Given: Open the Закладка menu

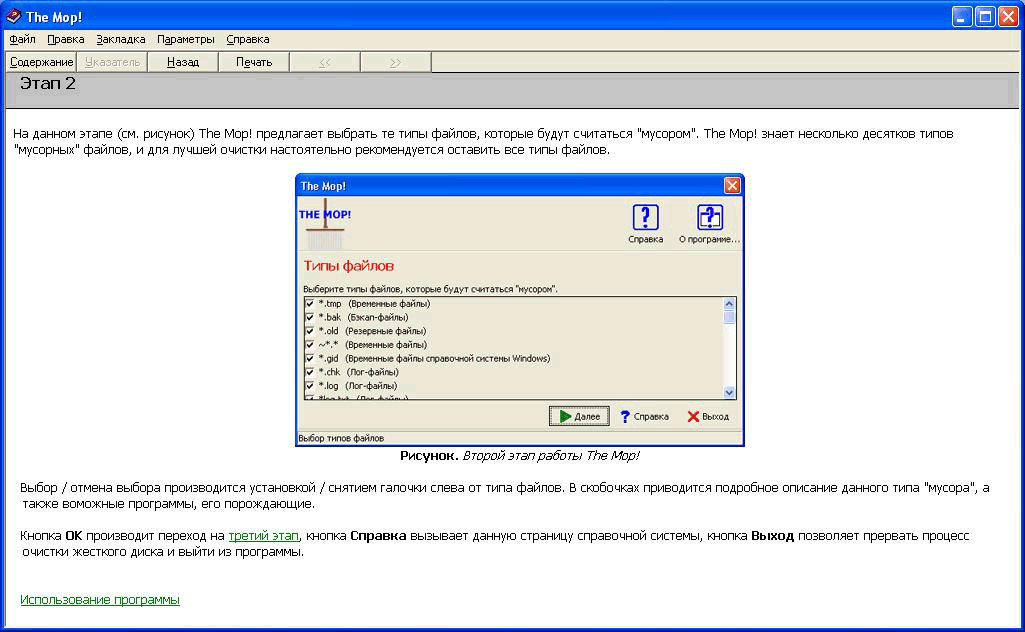Looking at the screenshot, I should click(x=121, y=39).
